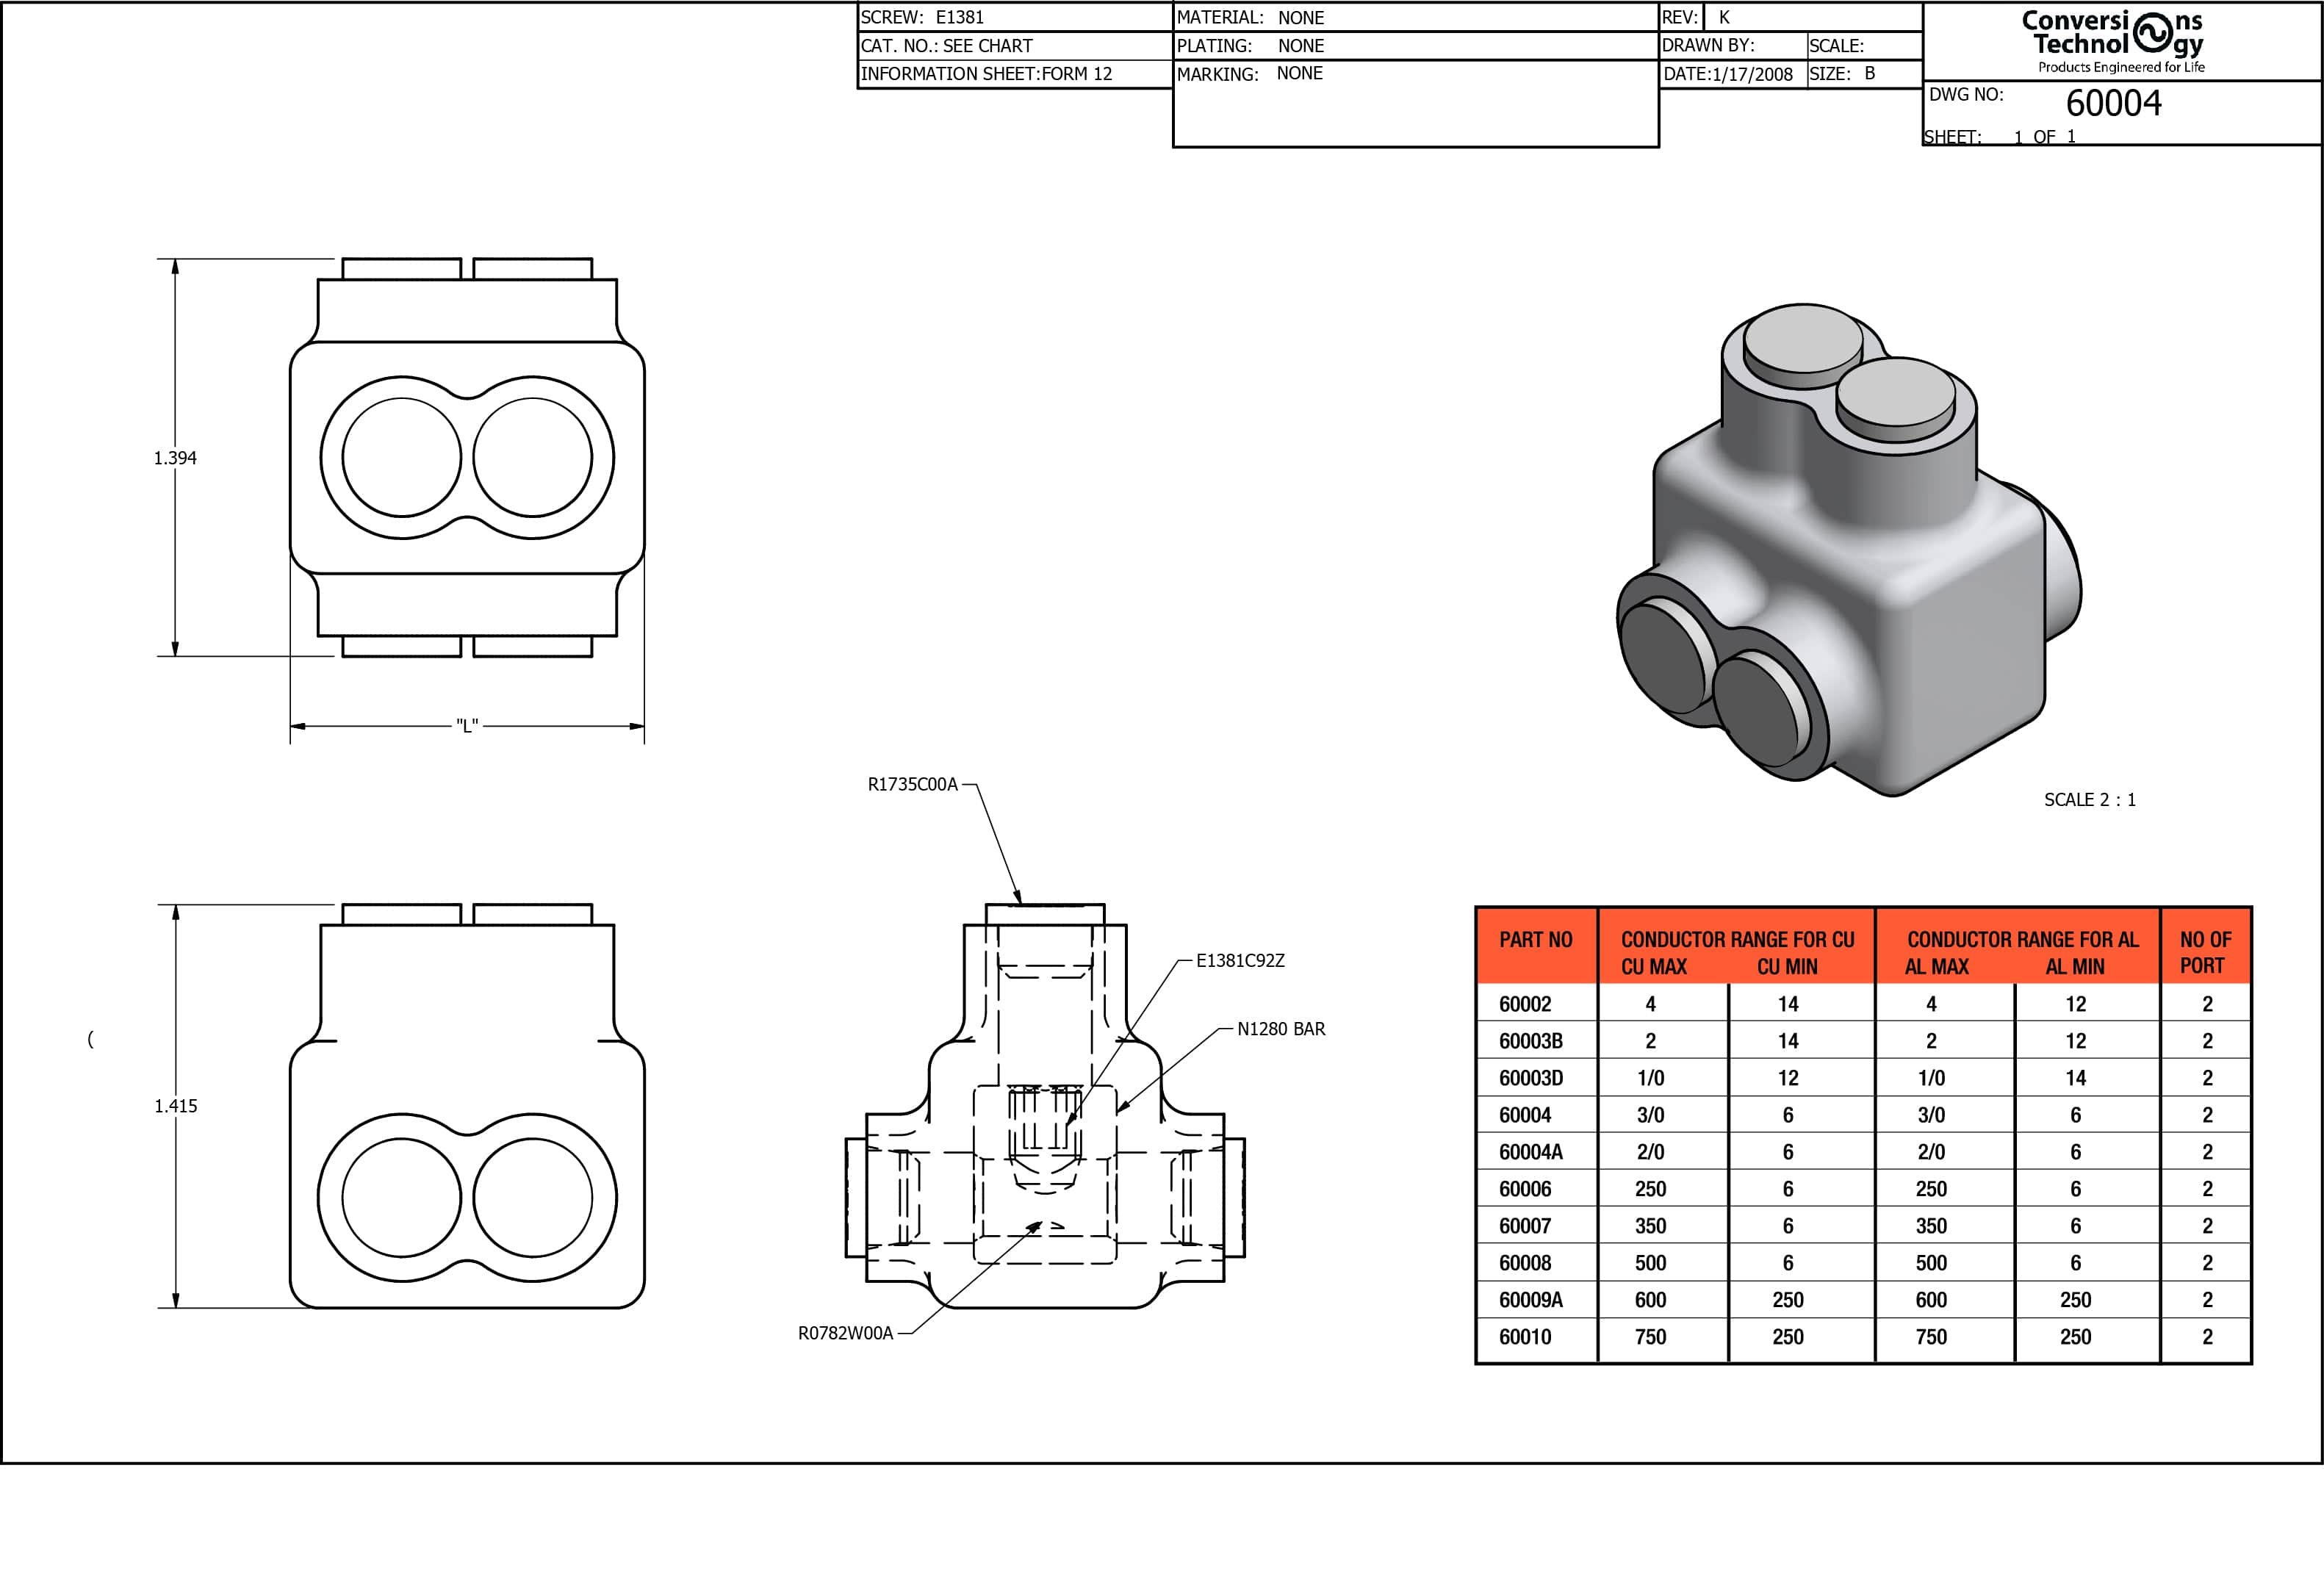Click CU MAX value 1/0 for 60003D

click(x=1651, y=1078)
